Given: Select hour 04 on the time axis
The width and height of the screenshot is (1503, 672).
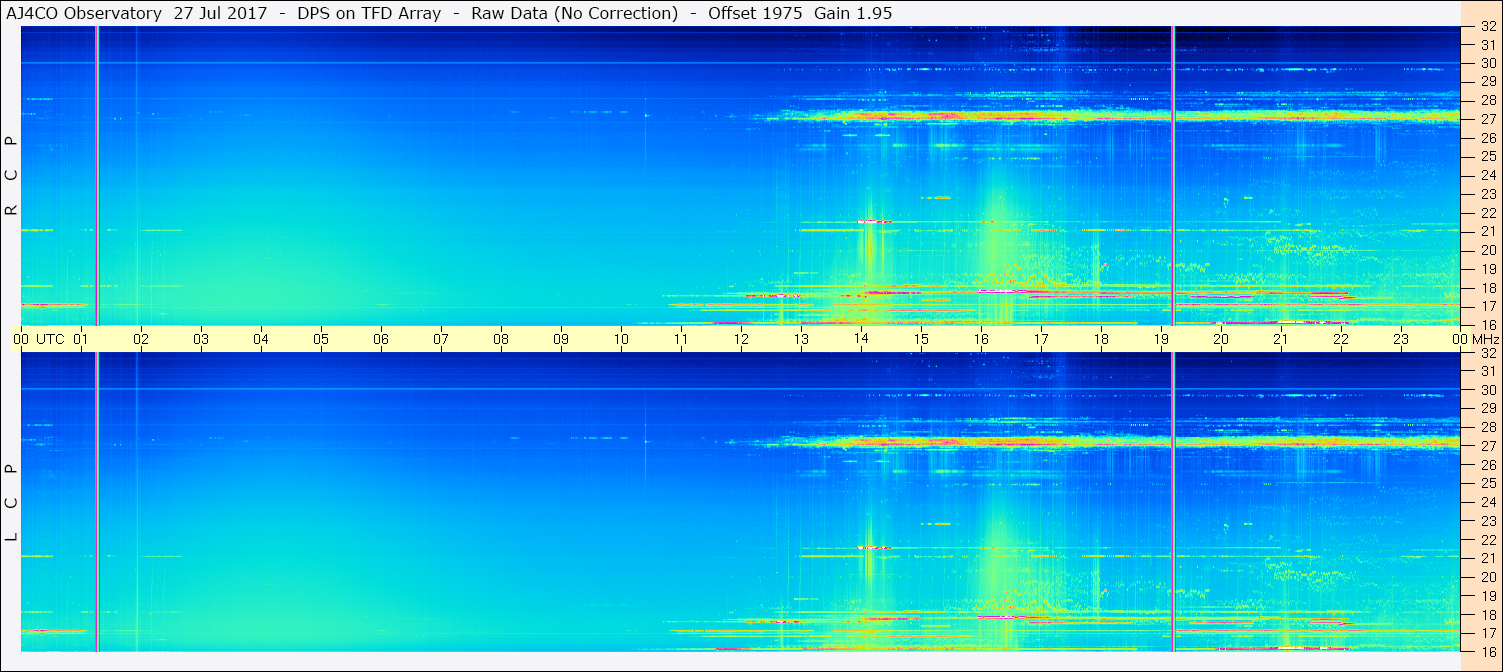Looking at the screenshot, I should tap(261, 339).
